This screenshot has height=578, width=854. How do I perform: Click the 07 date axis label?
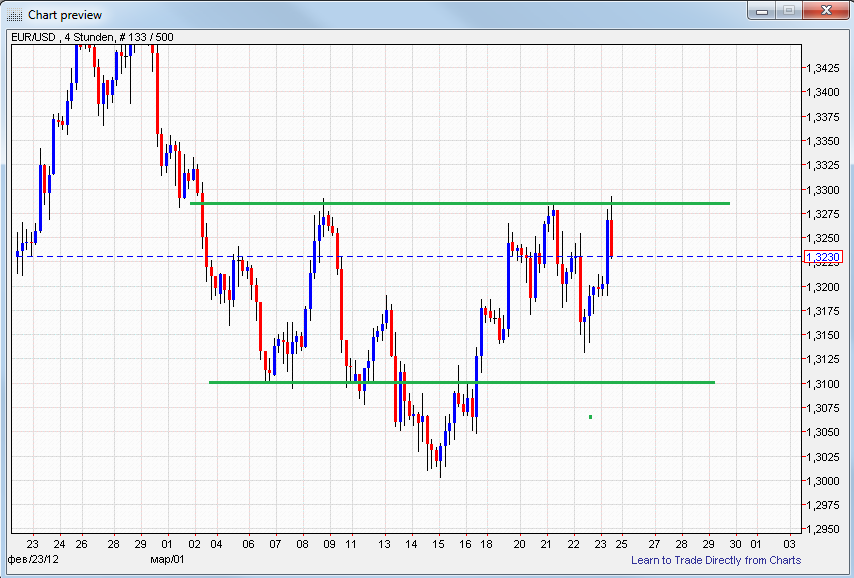(x=276, y=544)
